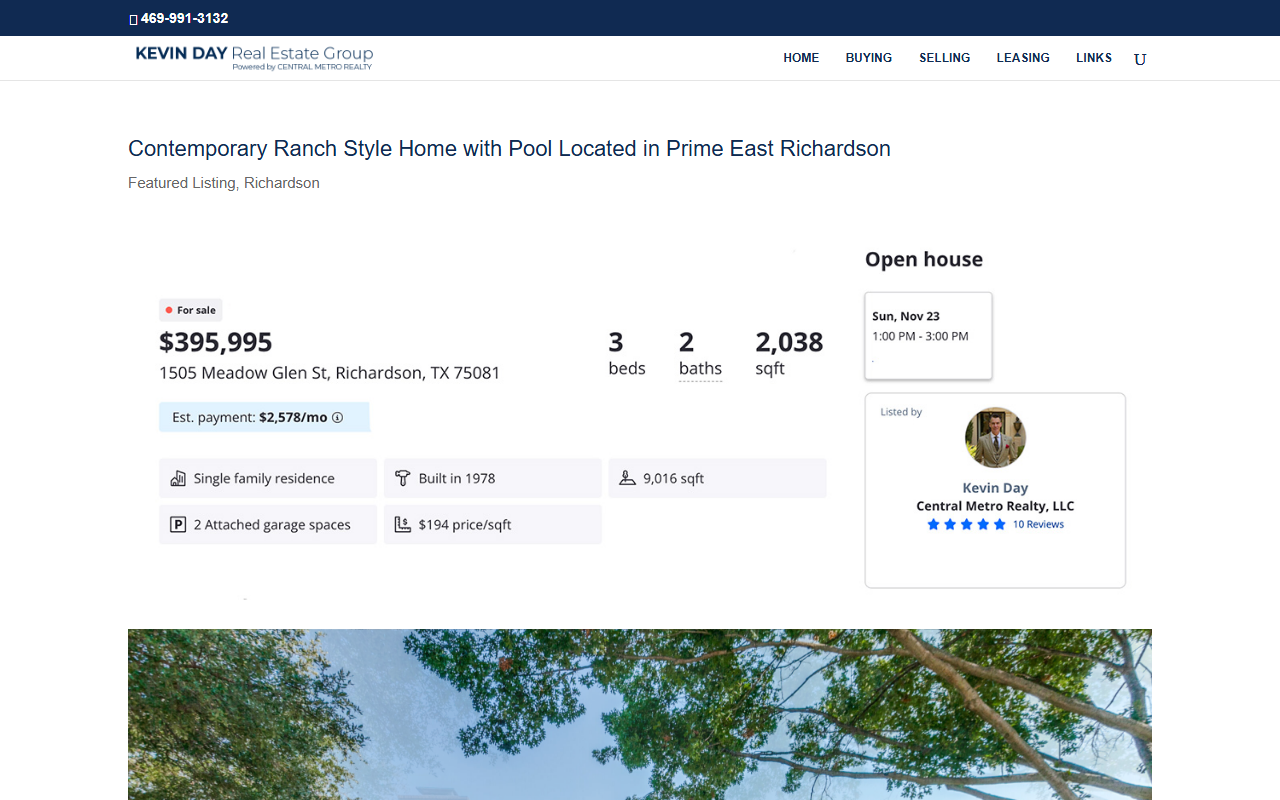Image resolution: width=1280 pixels, height=800 pixels.
Task: Click the 2,038 sqft figure
Action: (x=789, y=354)
